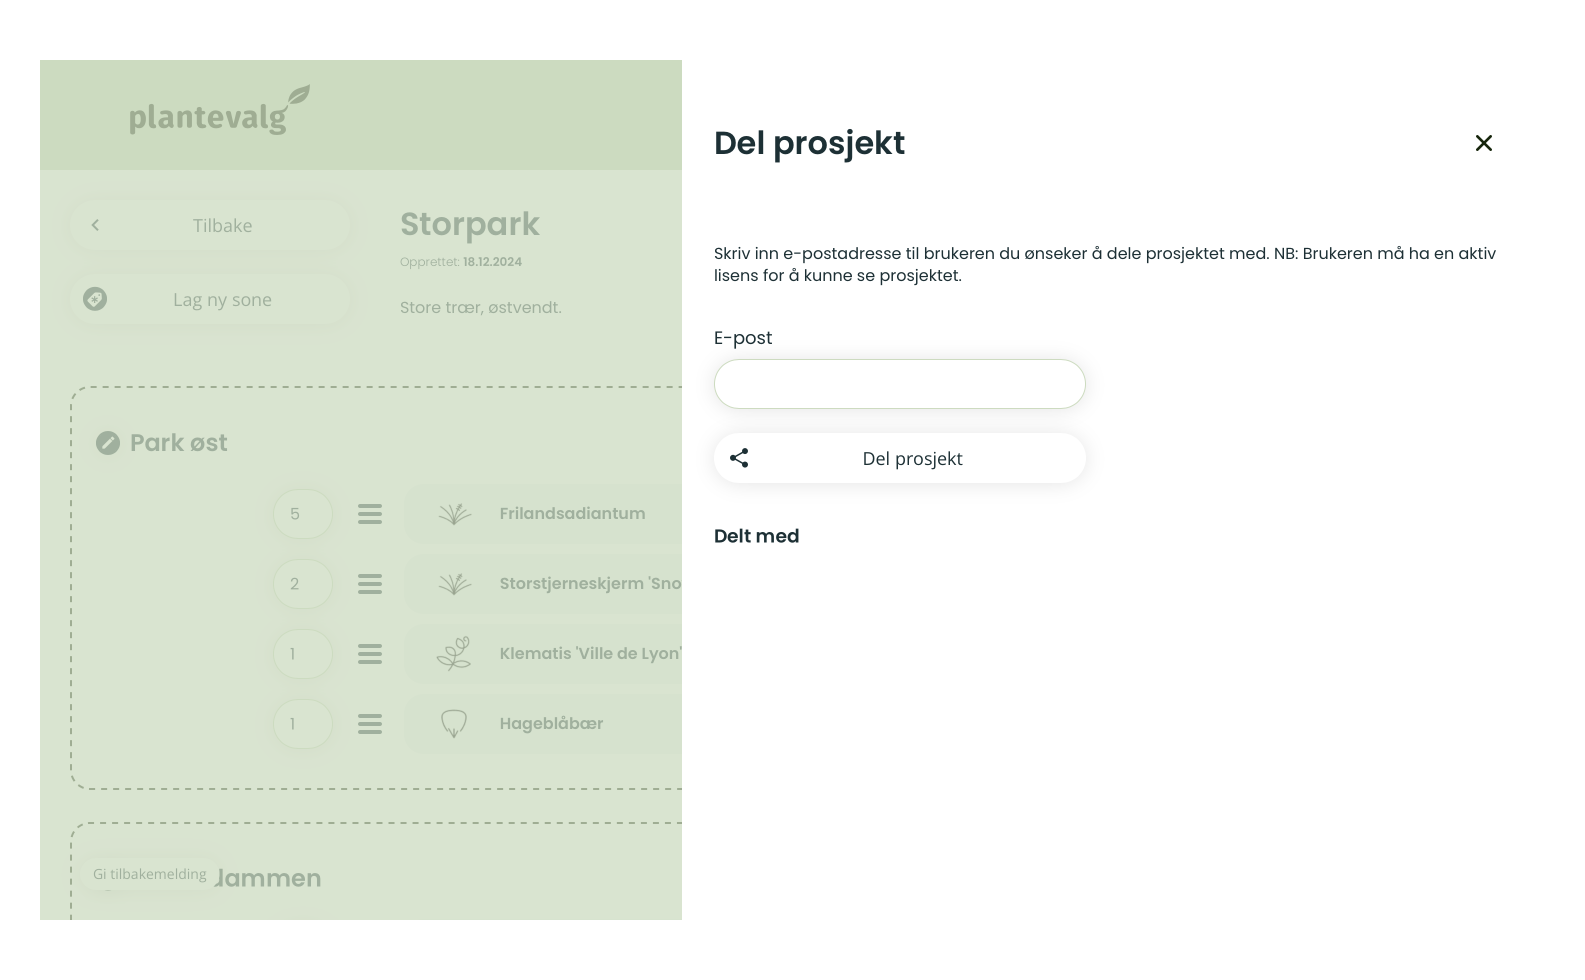Click the Park øst zone heading
The height and width of the screenshot is (980, 1585).
pos(179,443)
